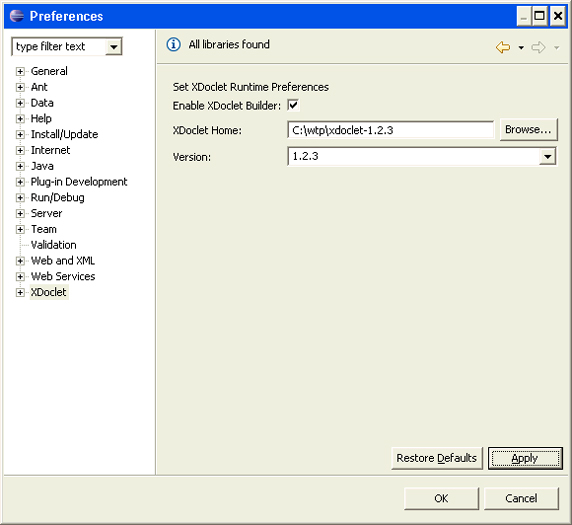Click into the XDoclet Home path field

click(390, 130)
